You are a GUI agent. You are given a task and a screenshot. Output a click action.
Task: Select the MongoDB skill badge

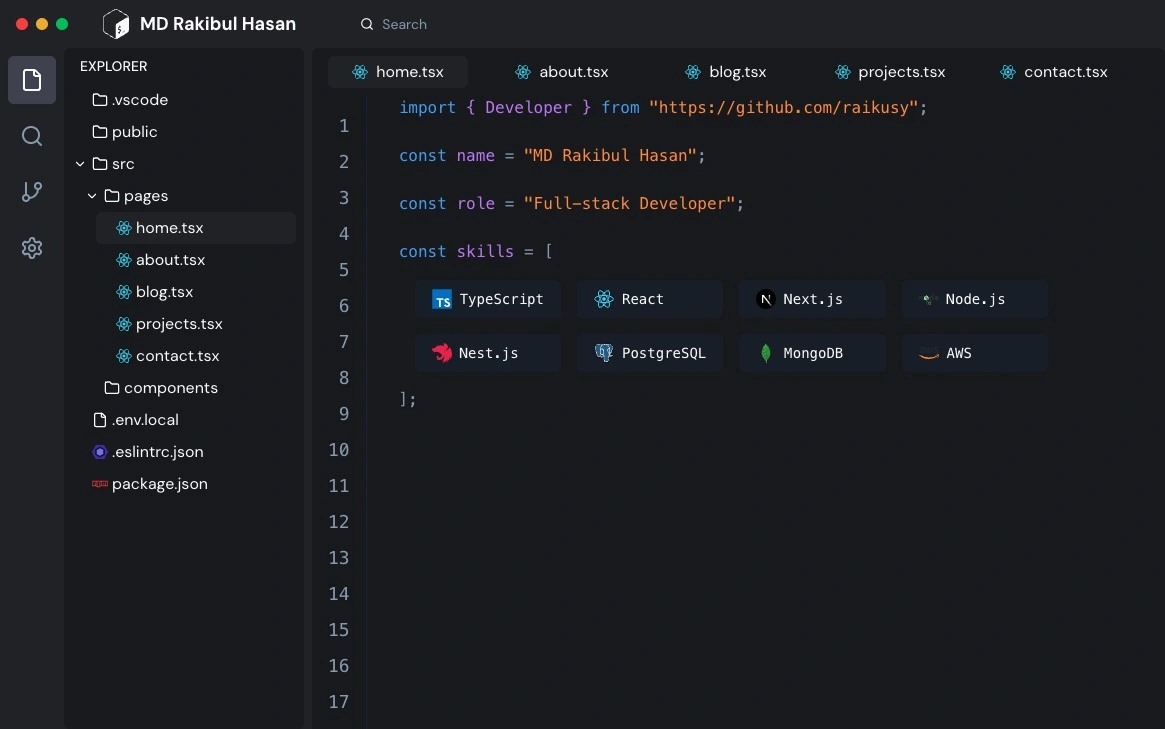coord(812,353)
